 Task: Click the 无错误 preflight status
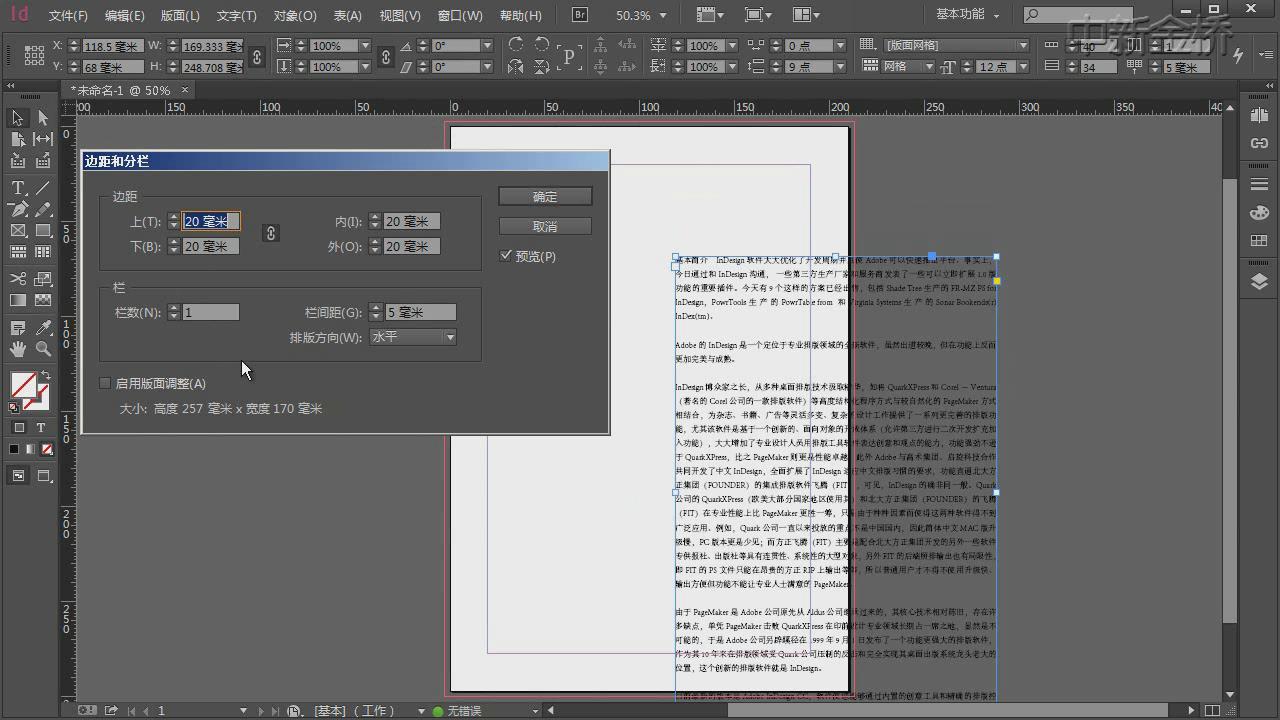[x=464, y=711]
